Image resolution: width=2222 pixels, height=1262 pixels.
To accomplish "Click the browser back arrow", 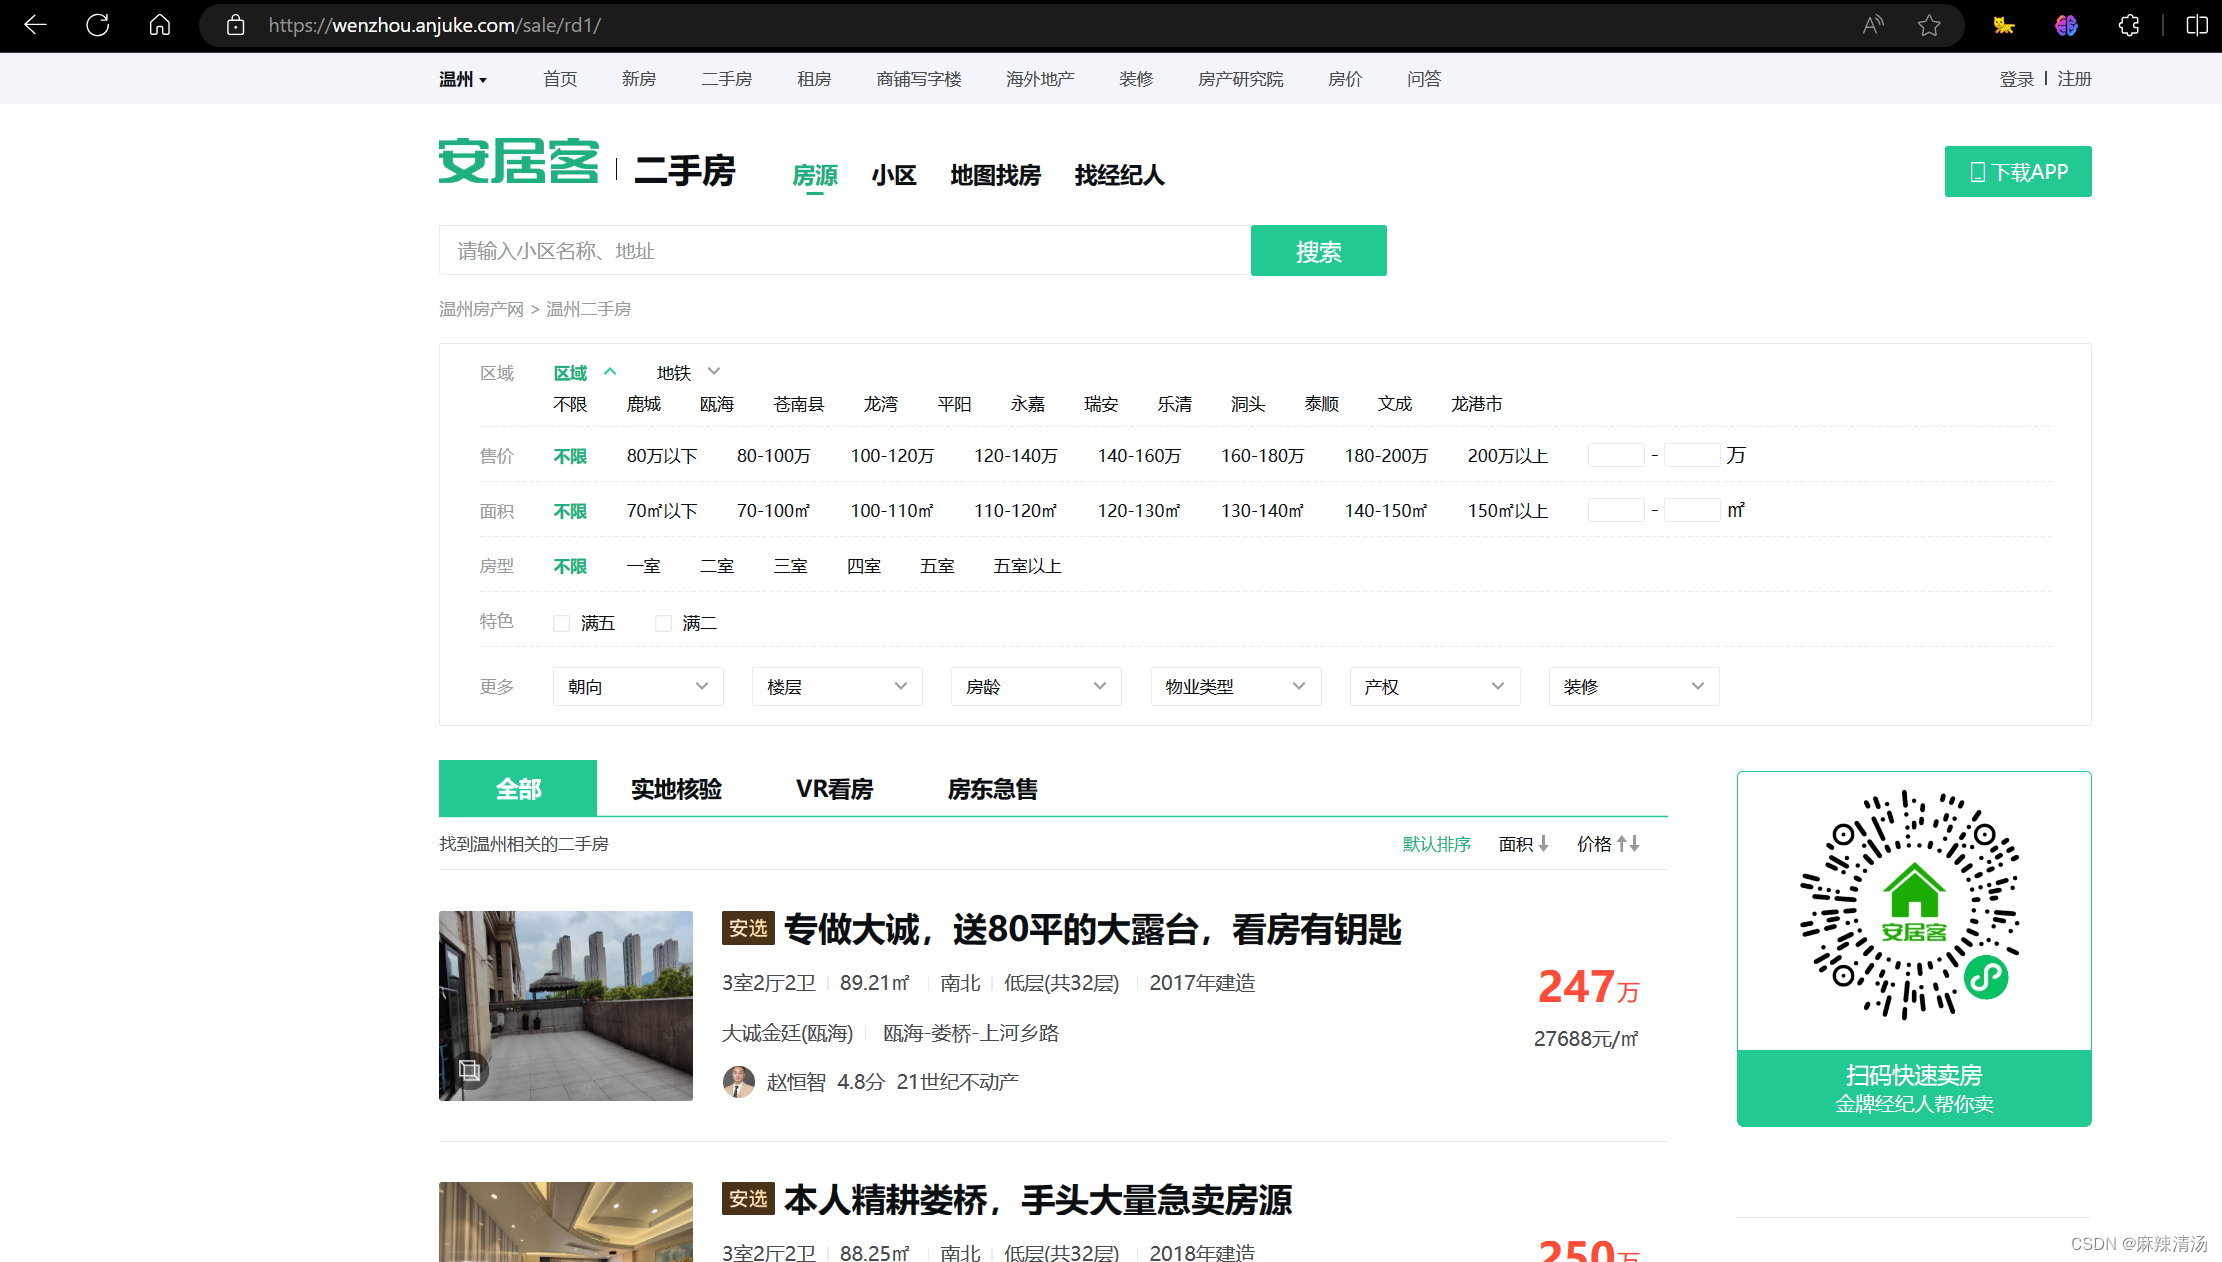I will (35, 25).
